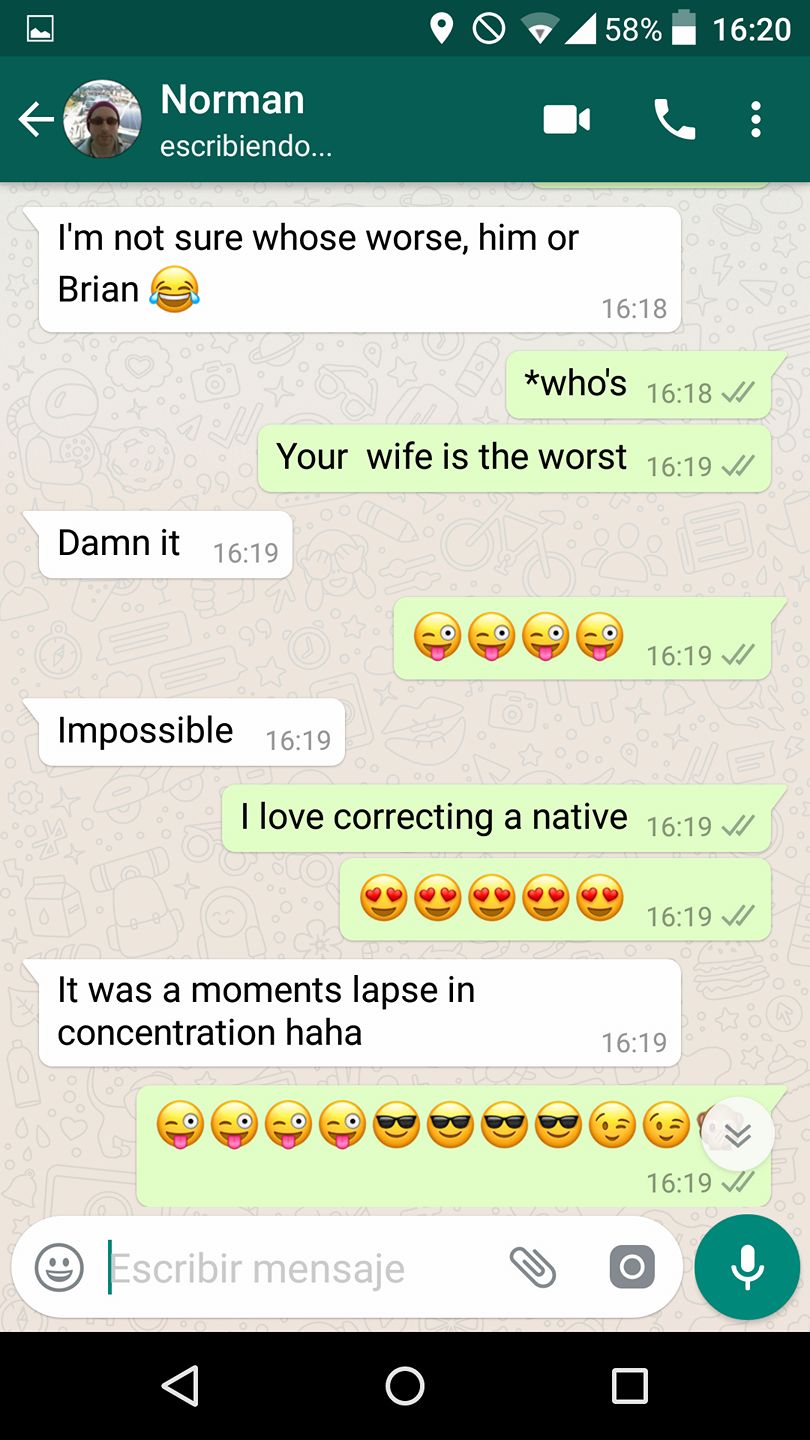Select 'I love correcting a native' message
This screenshot has height=1440, width=810.
click(x=497, y=819)
